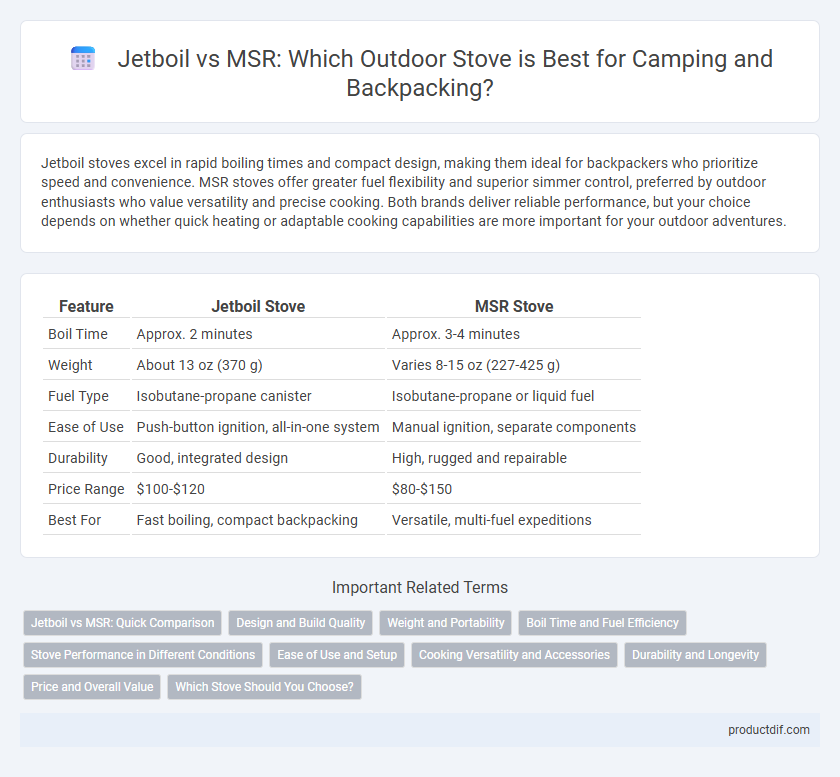
Task: Click the 'Jetboil Stove' column header
Action: tap(258, 306)
